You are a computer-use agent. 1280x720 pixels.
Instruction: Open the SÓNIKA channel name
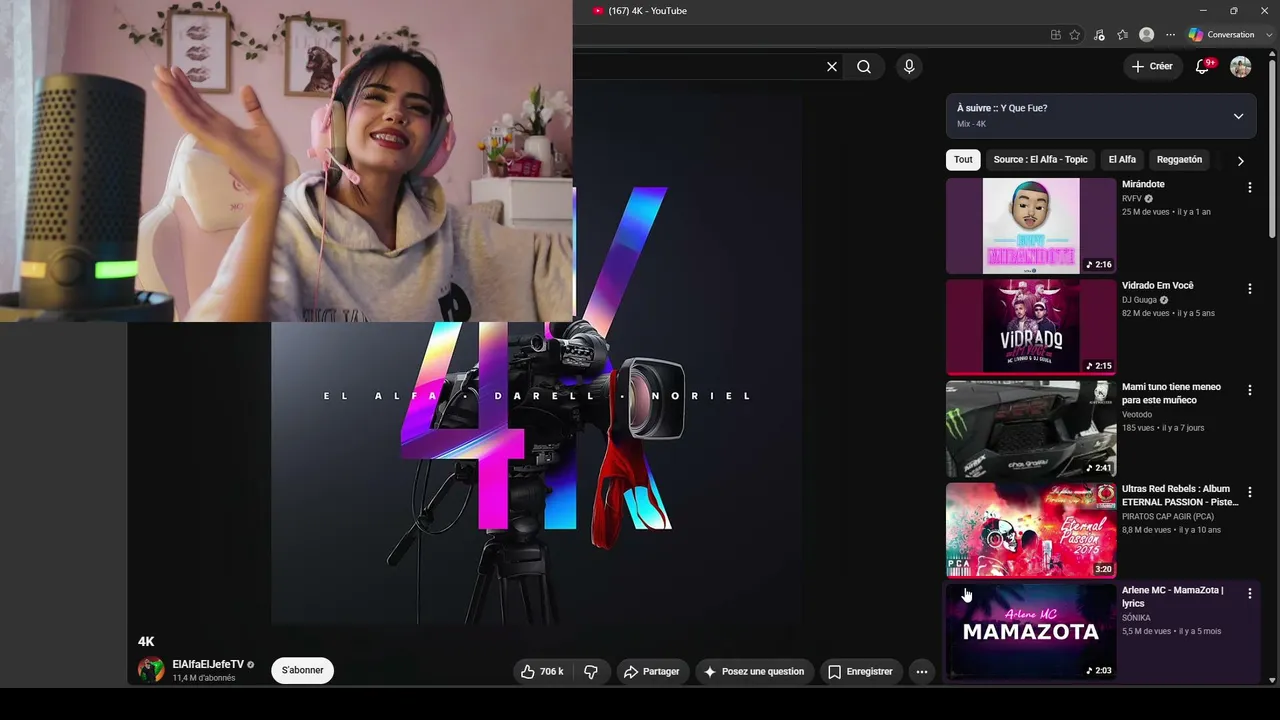[x=1137, y=618]
